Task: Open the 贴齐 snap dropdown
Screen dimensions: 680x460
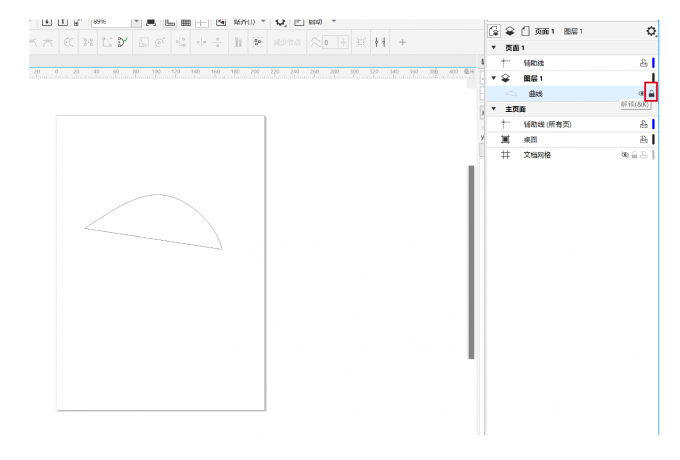Action: [250, 20]
